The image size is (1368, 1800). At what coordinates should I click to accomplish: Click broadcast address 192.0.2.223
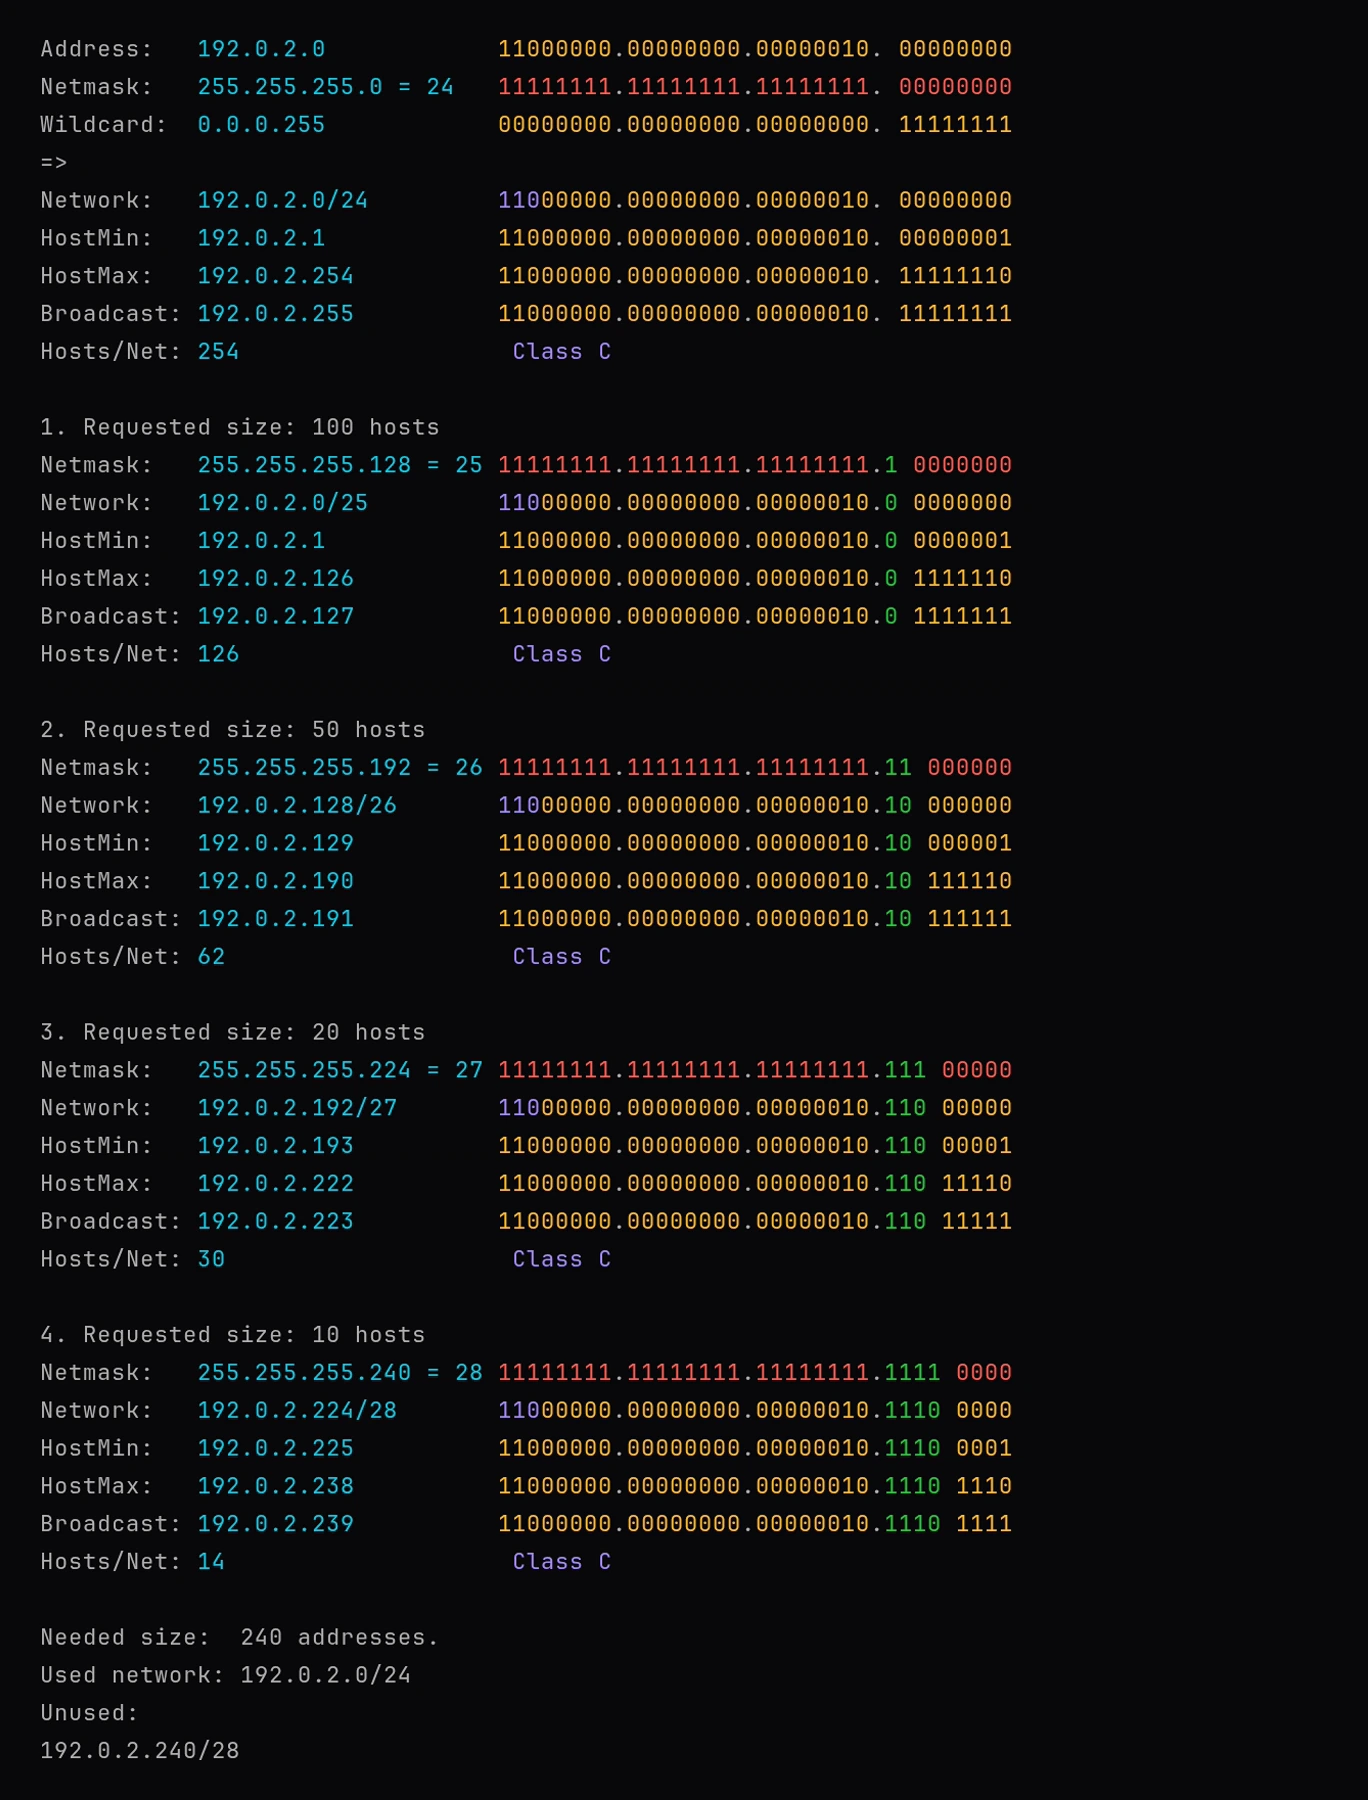pos(276,1222)
